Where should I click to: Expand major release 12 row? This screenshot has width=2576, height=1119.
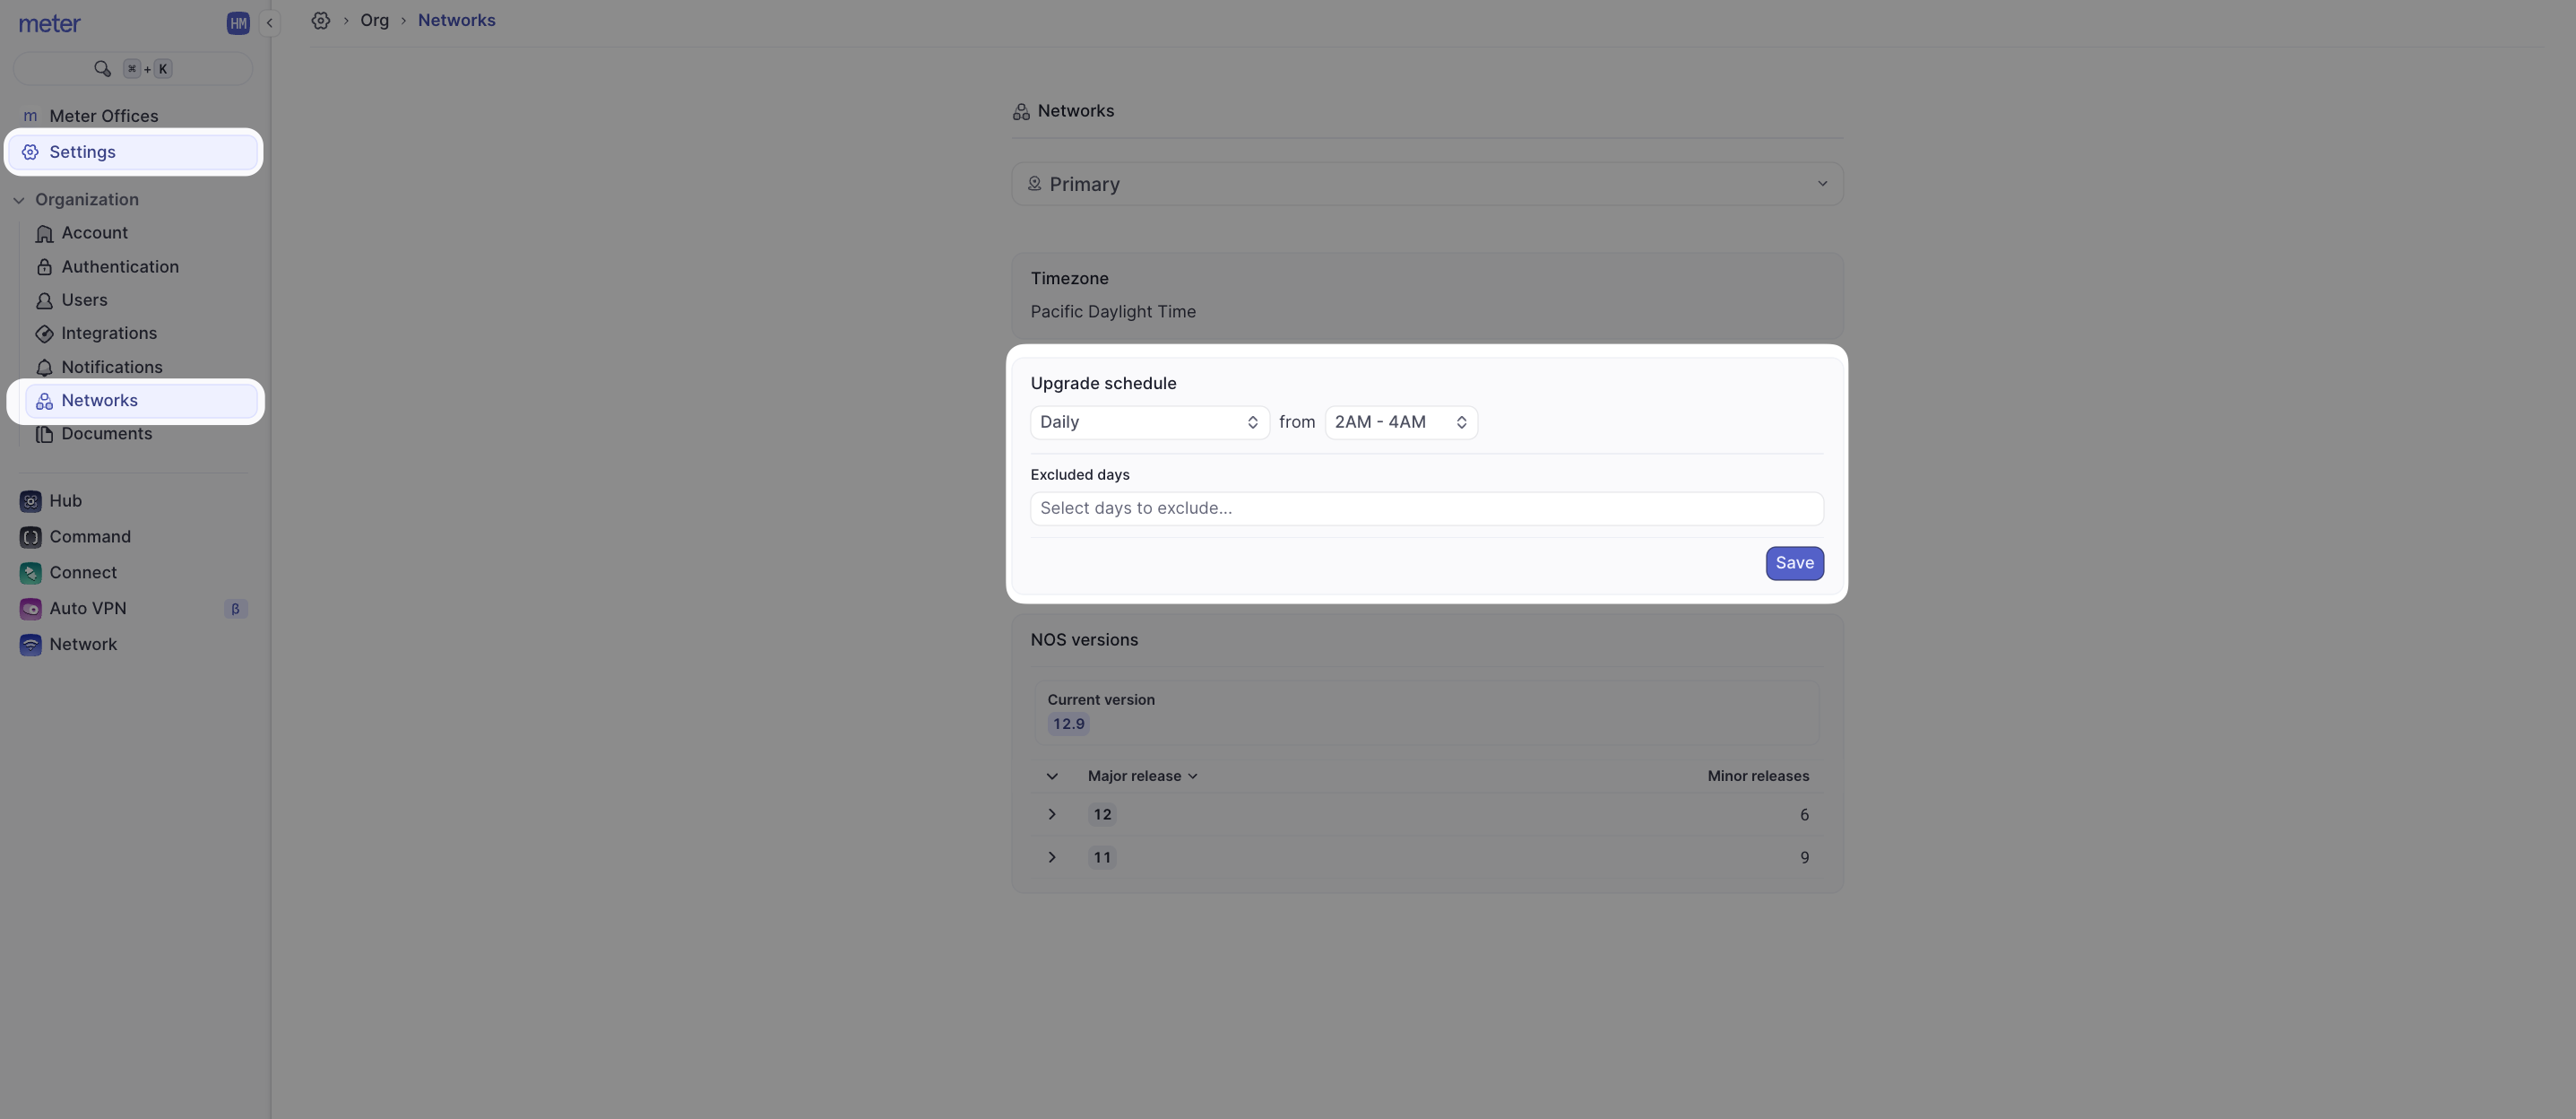[1051, 814]
